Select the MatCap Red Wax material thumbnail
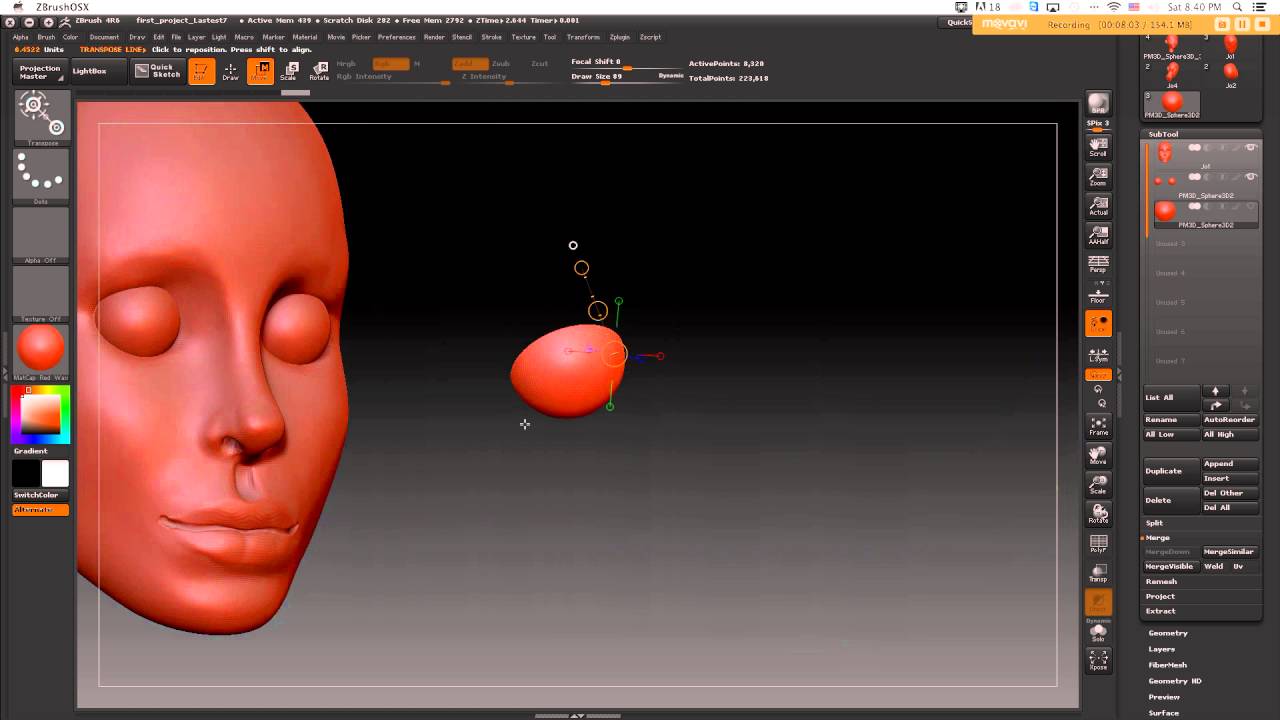The height and width of the screenshot is (720, 1280). (x=41, y=349)
